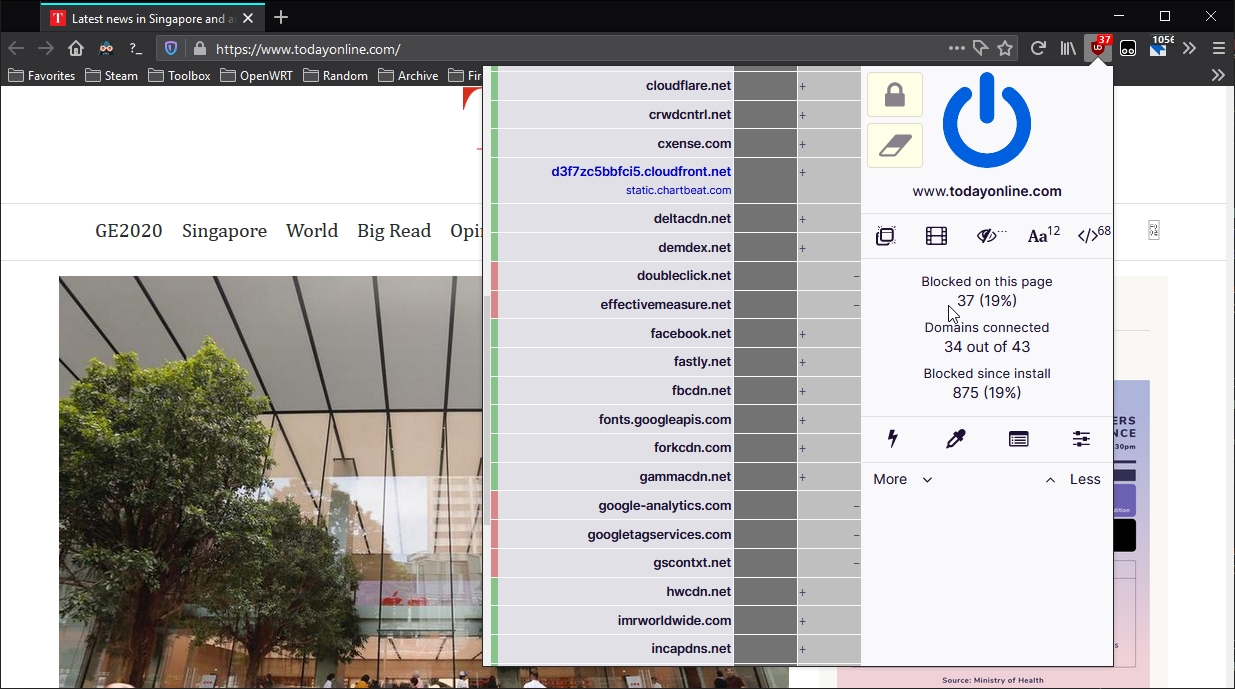Screen dimensions: 1235x689
Task: Toggle the cosmetic filtering eye icon
Action: pos(990,236)
